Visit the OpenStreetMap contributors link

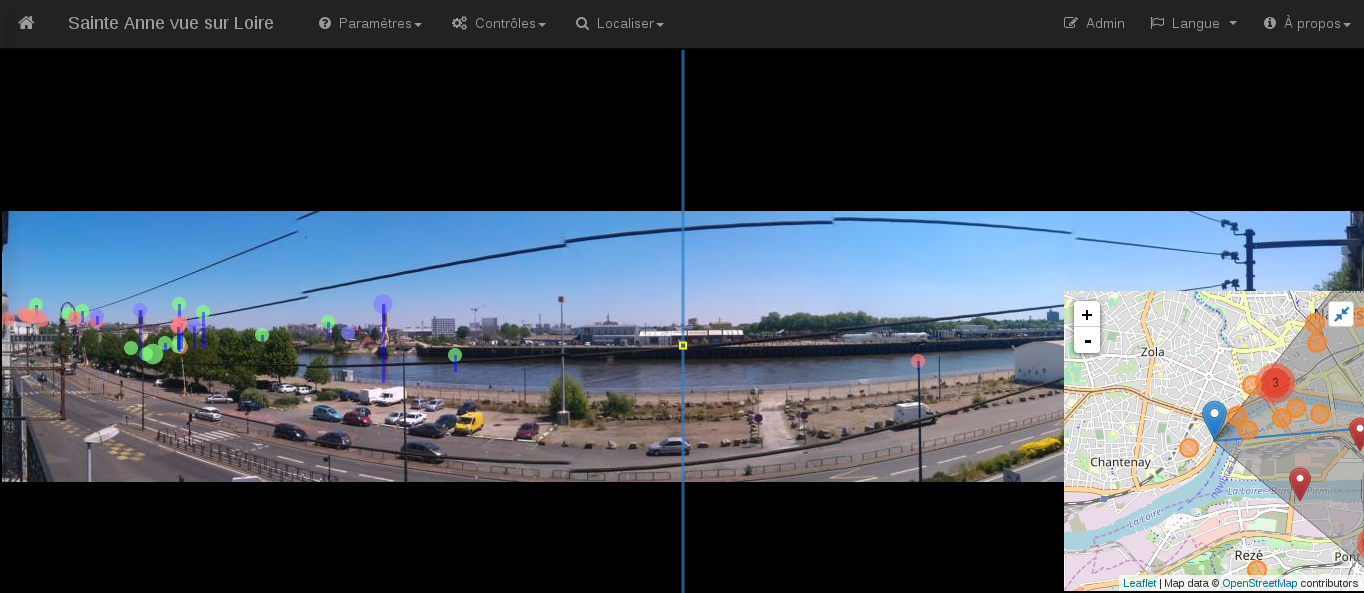(1259, 583)
